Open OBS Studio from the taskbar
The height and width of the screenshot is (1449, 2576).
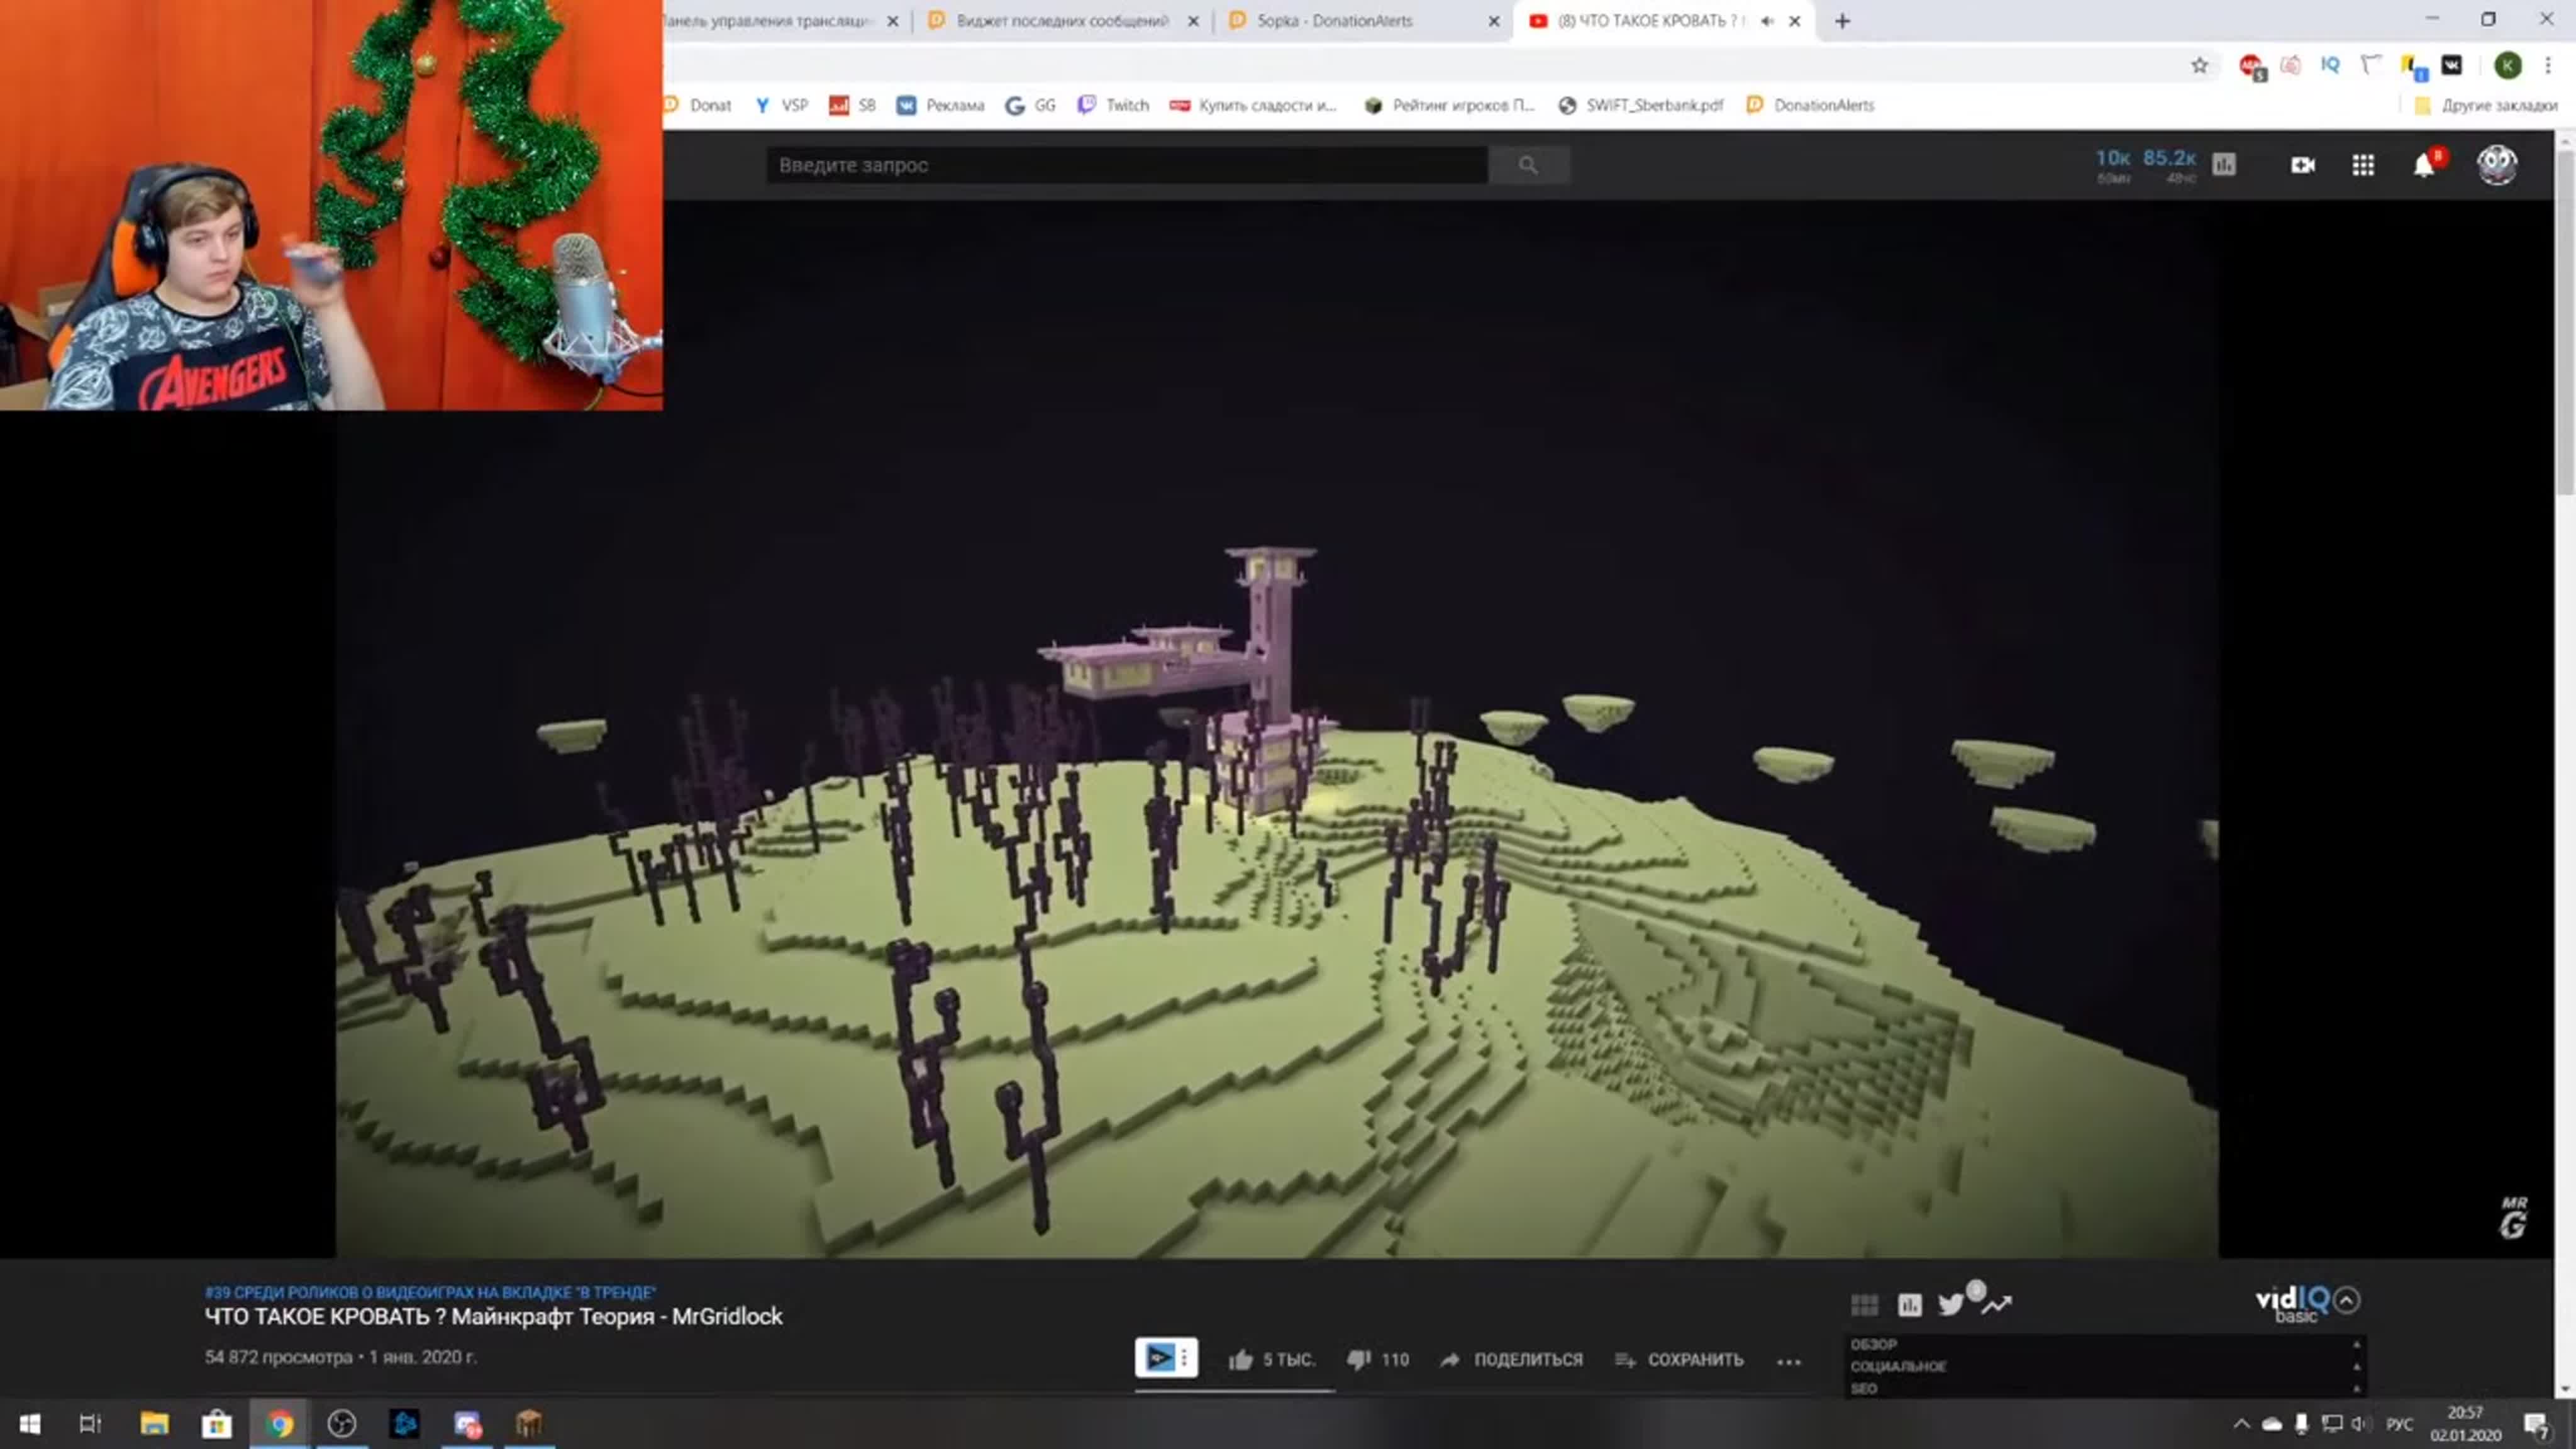[342, 1423]
